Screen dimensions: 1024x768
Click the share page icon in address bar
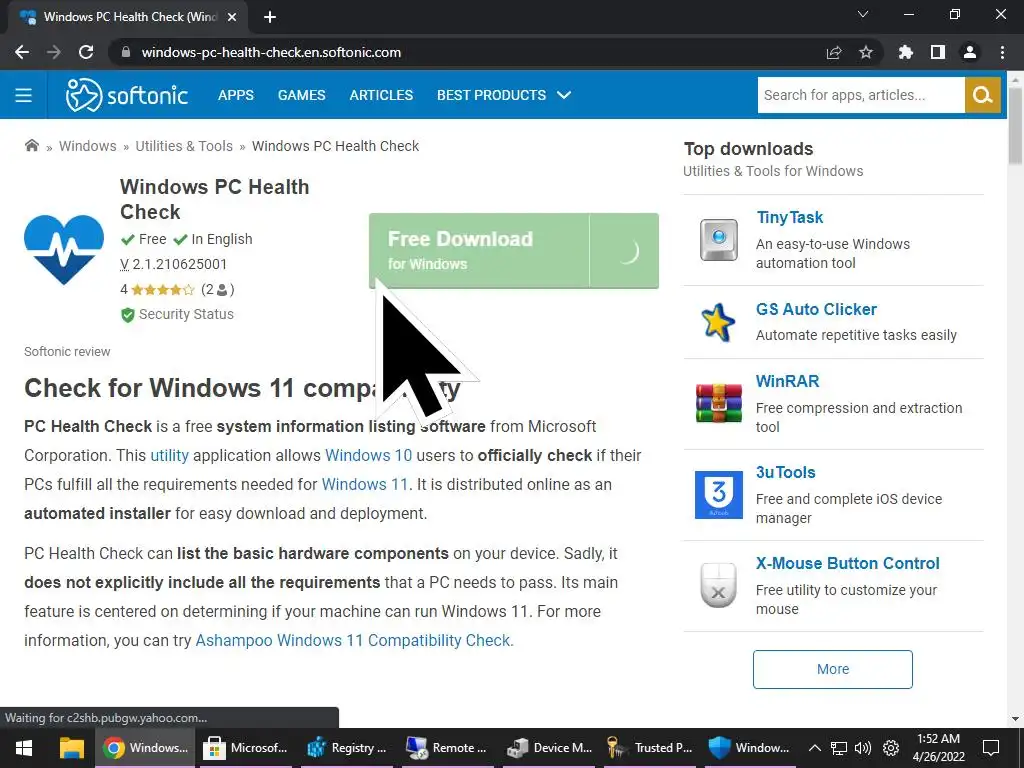coord(834,52)
